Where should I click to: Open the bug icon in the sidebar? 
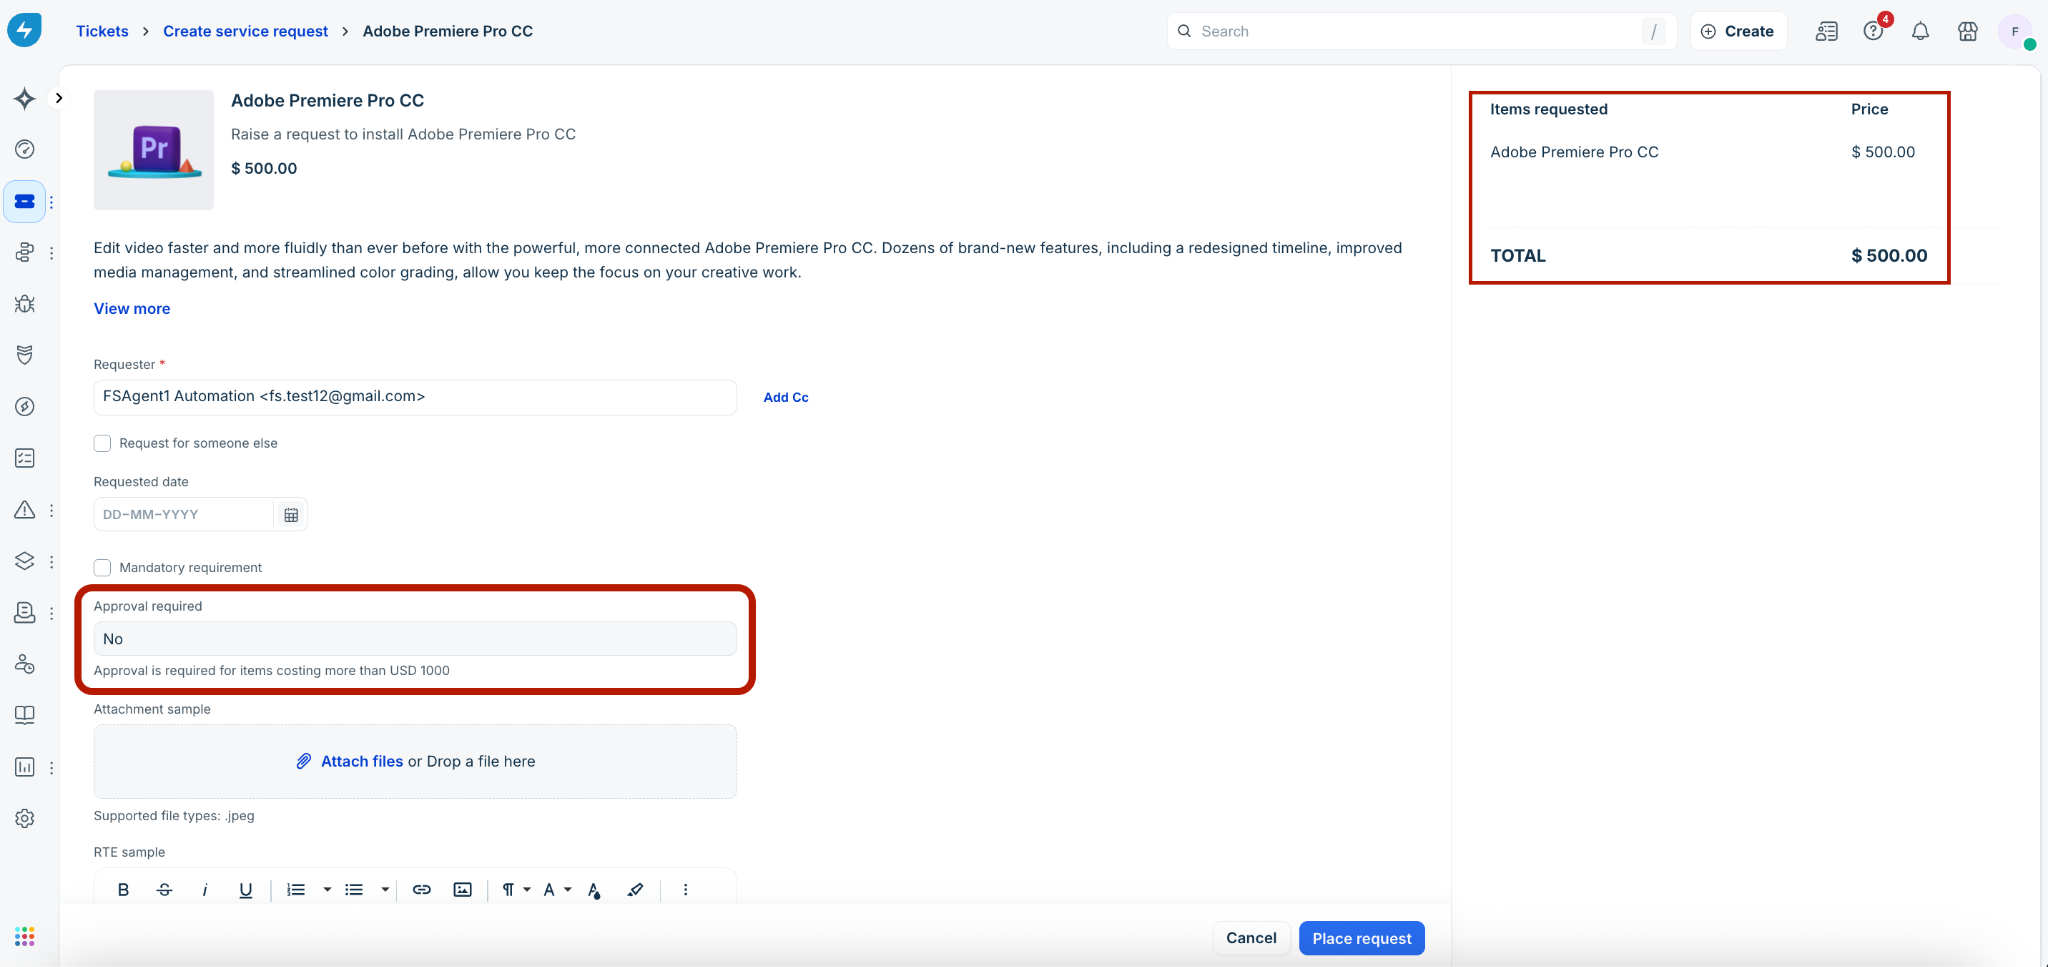25,304
